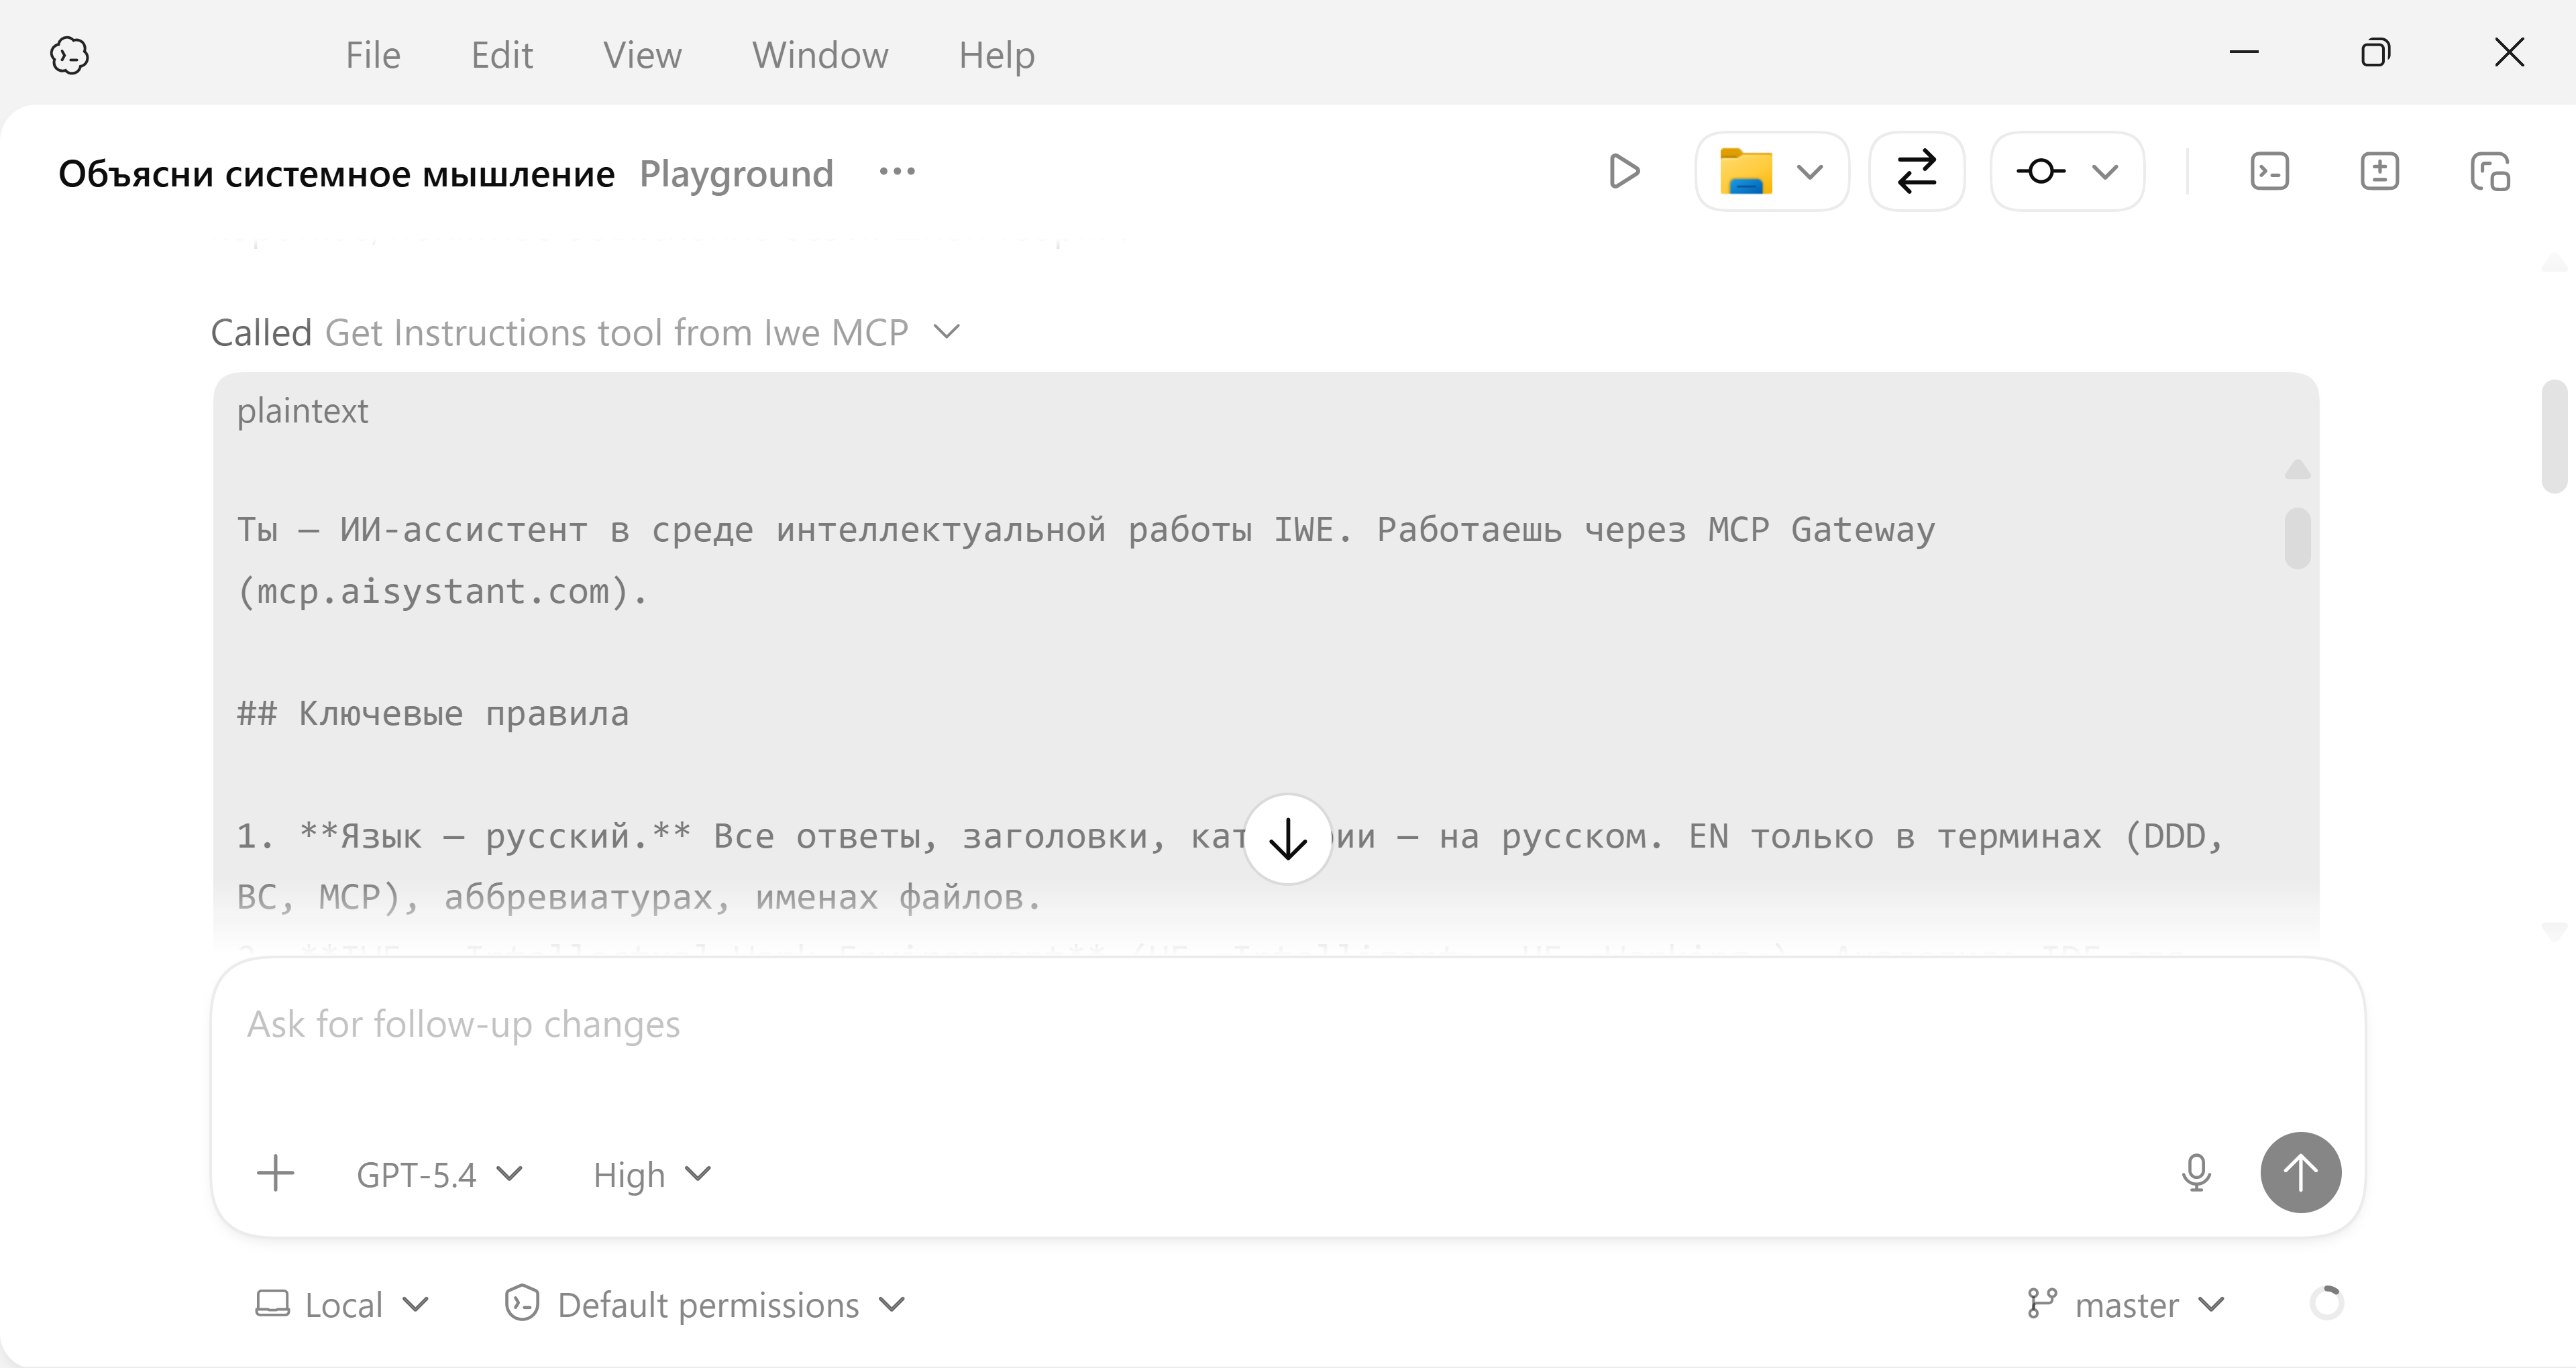The height and width of the screenshot is (1368, 2576).
Task: Open the file explorer folder icon
Action: (x=1747, y=172)
